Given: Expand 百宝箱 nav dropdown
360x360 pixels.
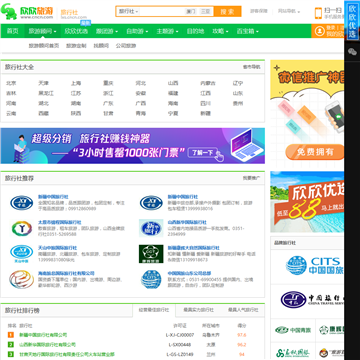Looking at the screenshot, I should 247,31.
